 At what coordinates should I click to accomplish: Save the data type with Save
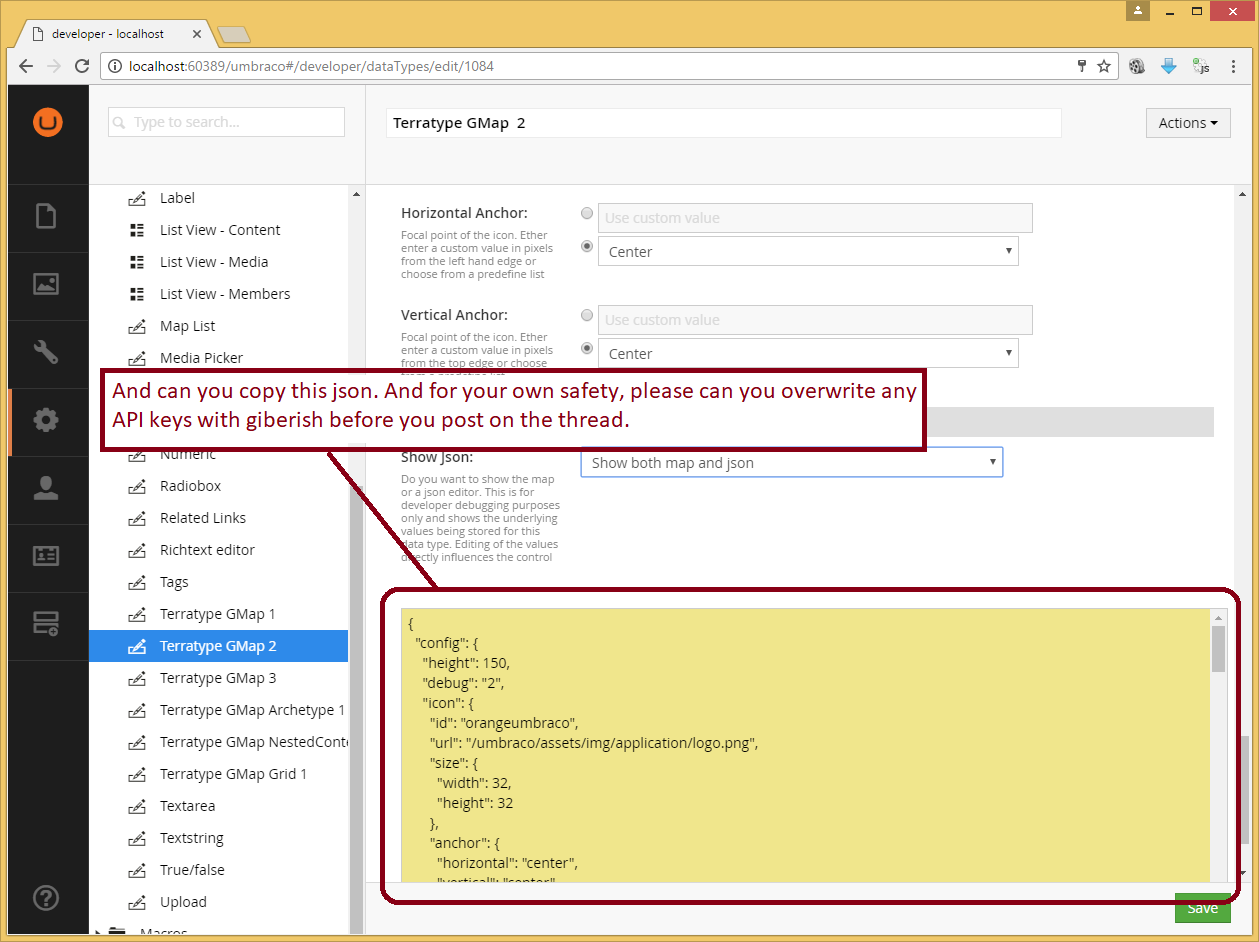[1203, 908]
